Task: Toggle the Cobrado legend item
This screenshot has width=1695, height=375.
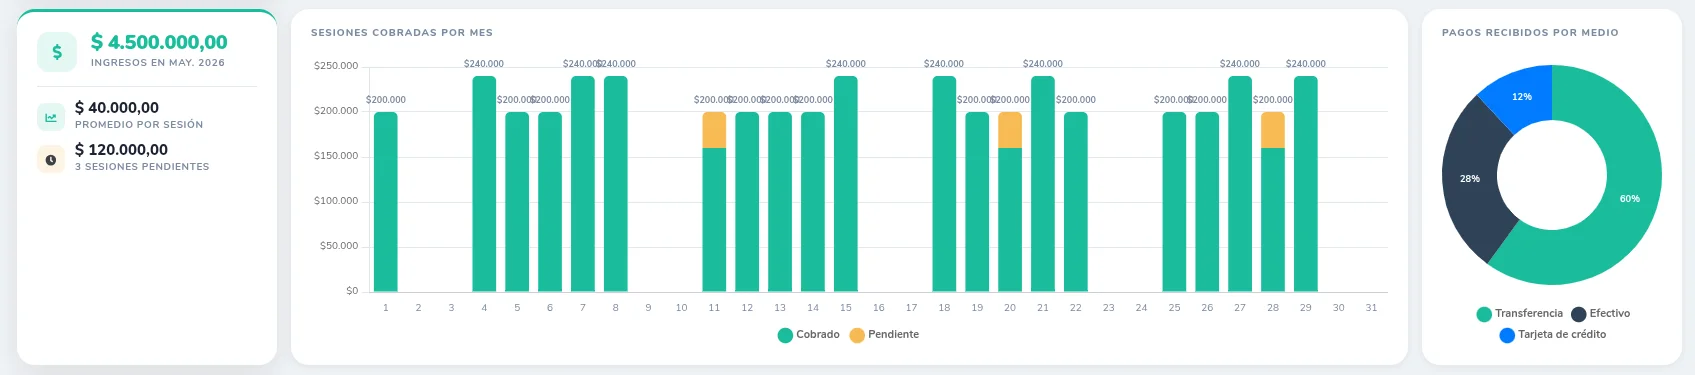Action: tap(809, 335)
